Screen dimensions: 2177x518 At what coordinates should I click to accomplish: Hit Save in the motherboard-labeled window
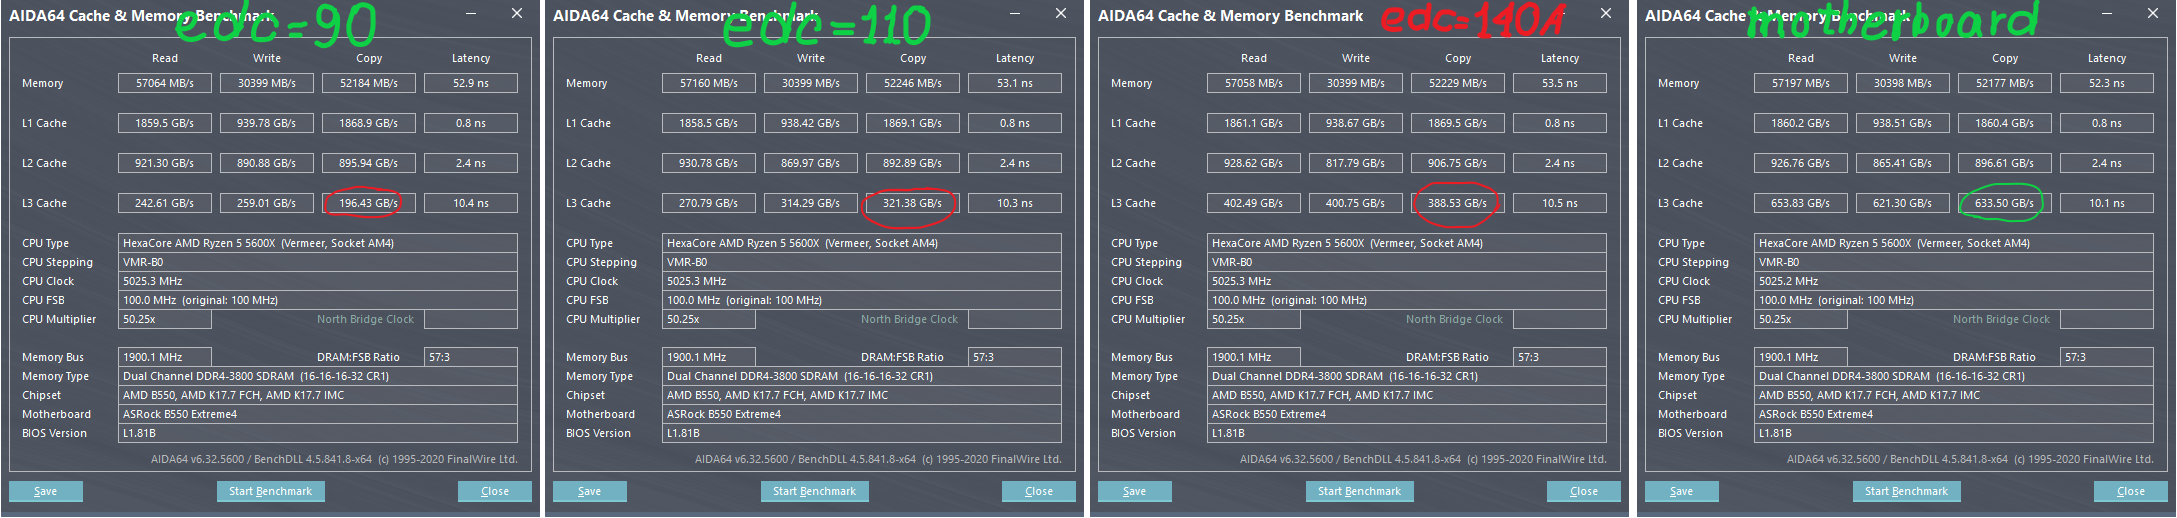[x=1682, y=491]
